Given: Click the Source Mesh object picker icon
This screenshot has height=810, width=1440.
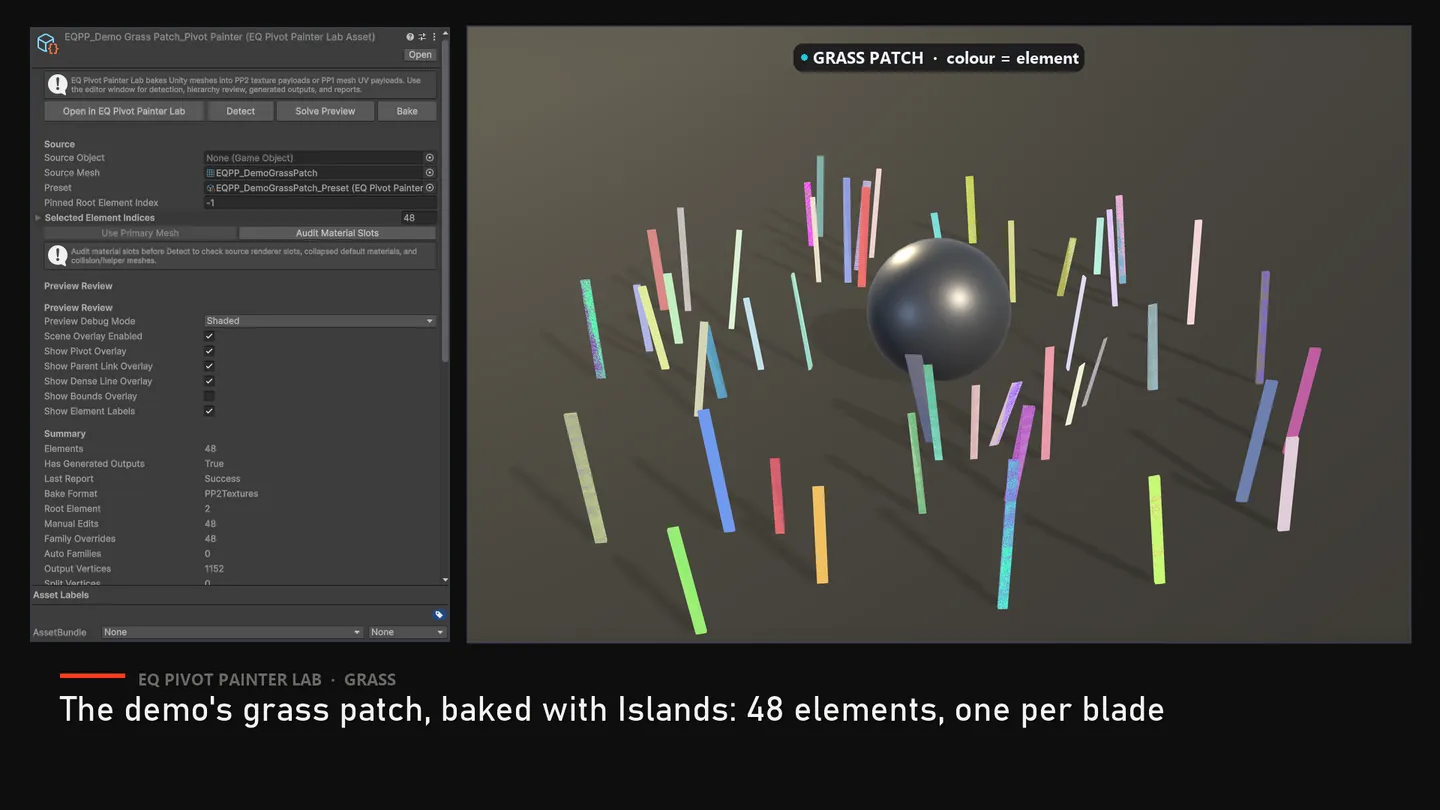Looking at the screenshot, I should (430, 173).
